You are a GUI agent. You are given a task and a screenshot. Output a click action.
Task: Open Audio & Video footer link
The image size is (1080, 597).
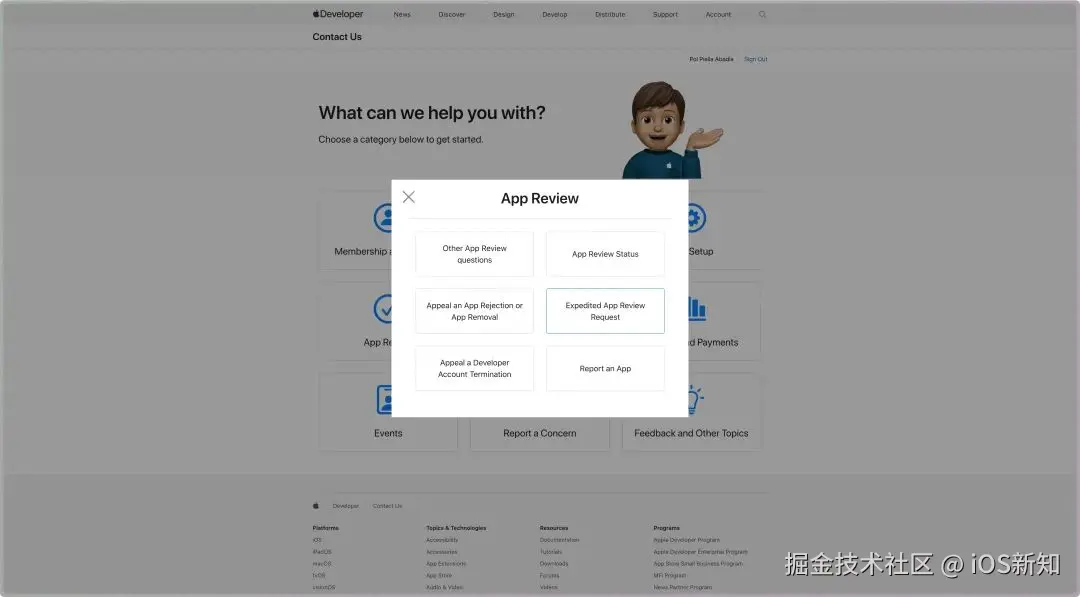444,587
